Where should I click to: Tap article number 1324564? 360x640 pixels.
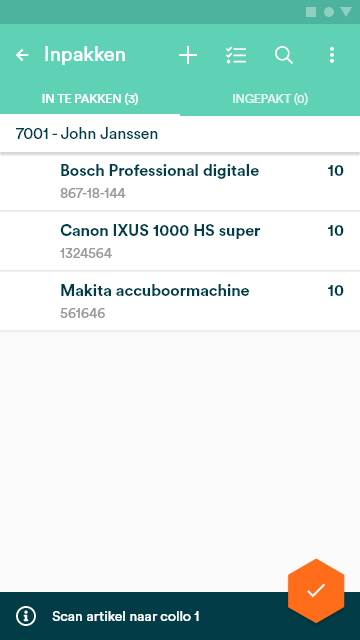86,253
